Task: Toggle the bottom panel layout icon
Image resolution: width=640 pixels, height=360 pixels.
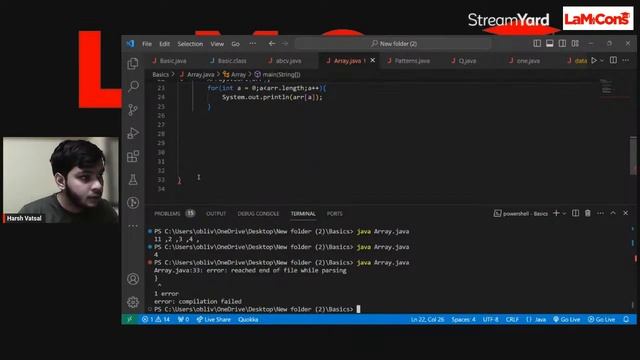Action: click(x=550, y=43)
